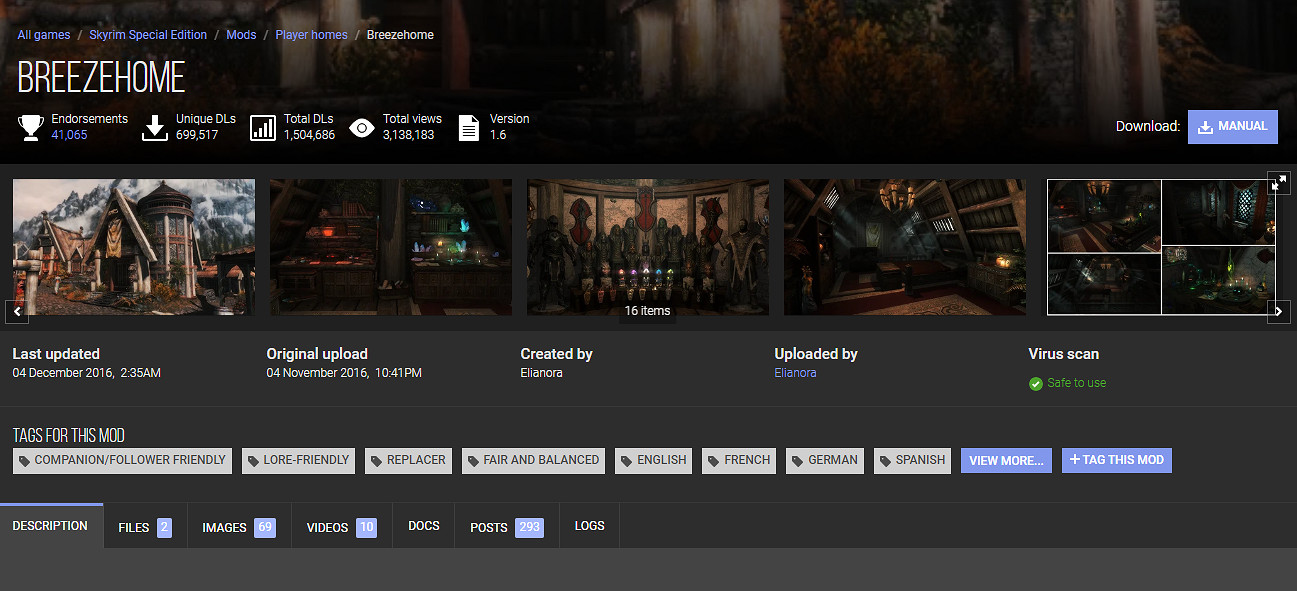Click the Tag This Mod button

pyautogui.click(x=1116, y=460)
